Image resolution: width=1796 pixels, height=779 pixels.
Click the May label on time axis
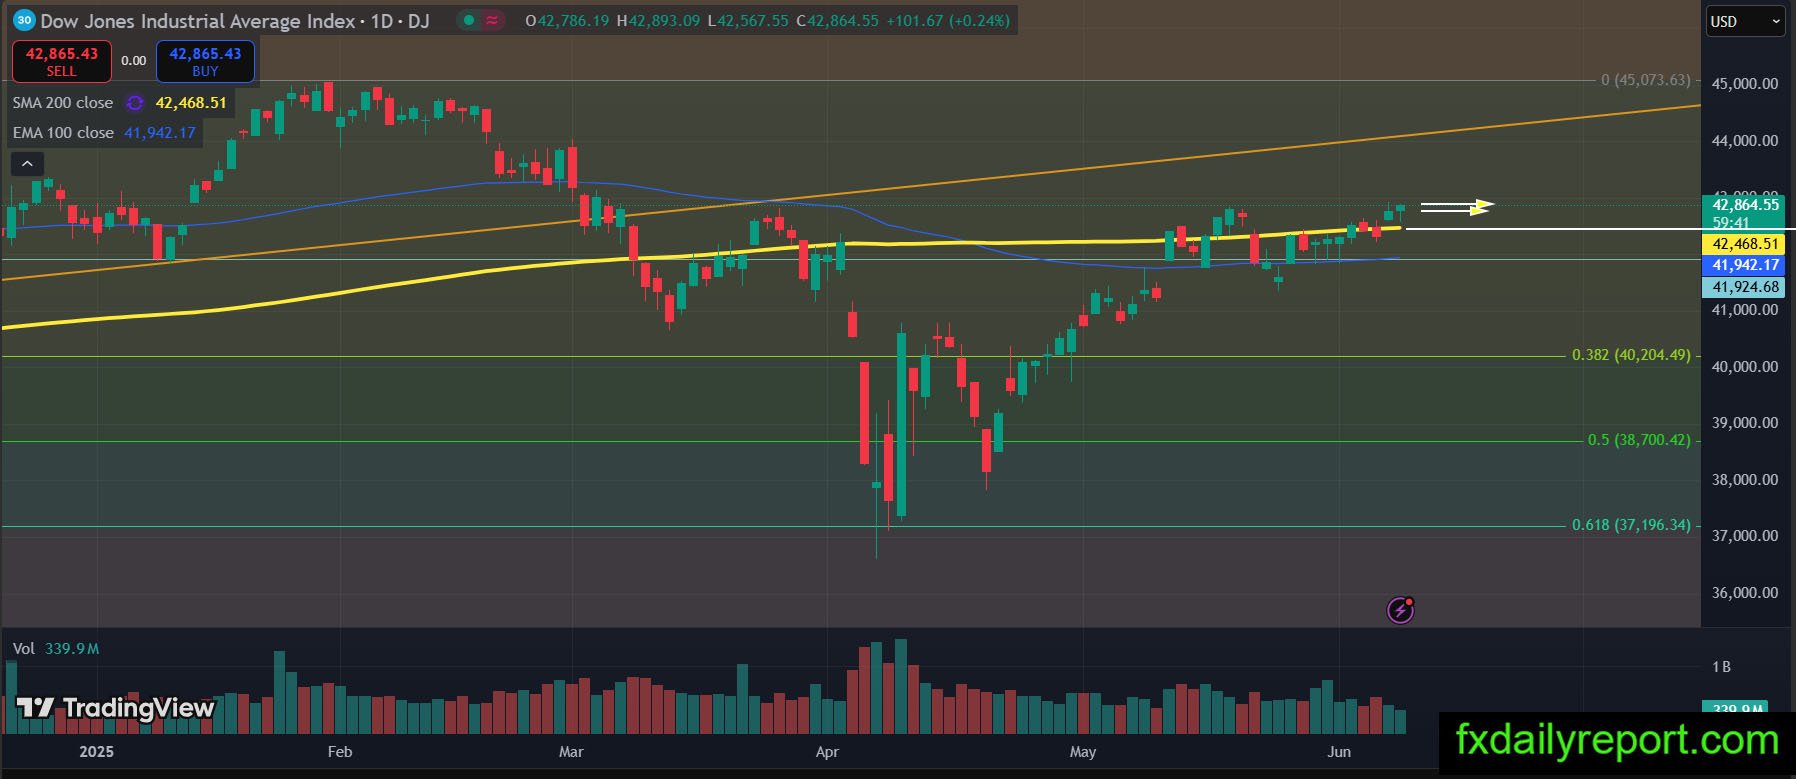1083,752
